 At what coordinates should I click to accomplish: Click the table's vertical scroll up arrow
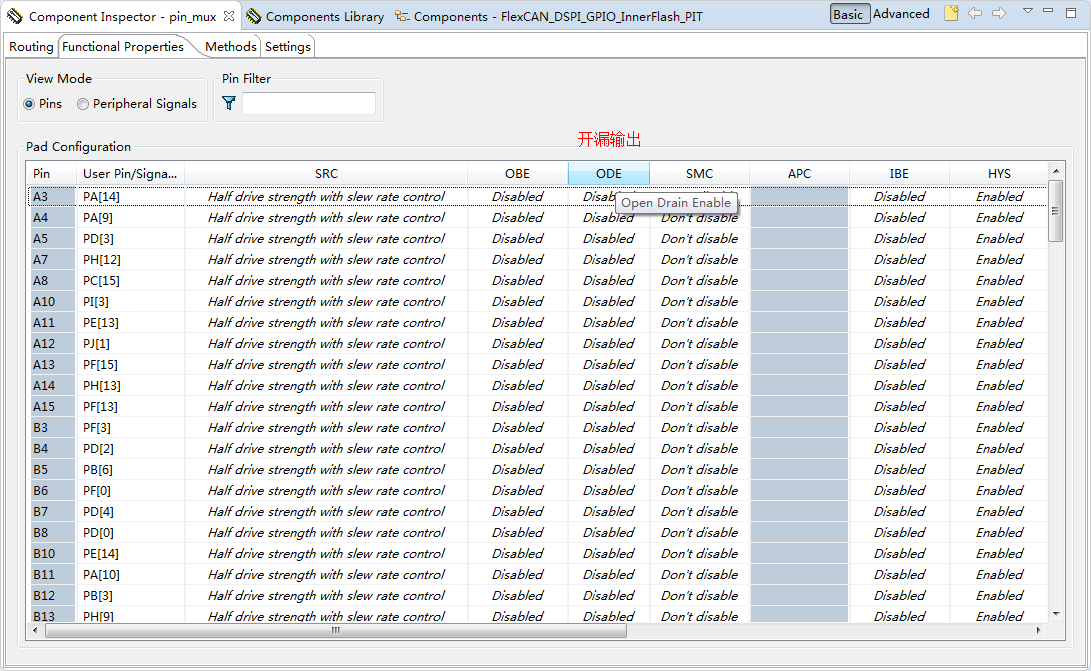[1056, 171]
